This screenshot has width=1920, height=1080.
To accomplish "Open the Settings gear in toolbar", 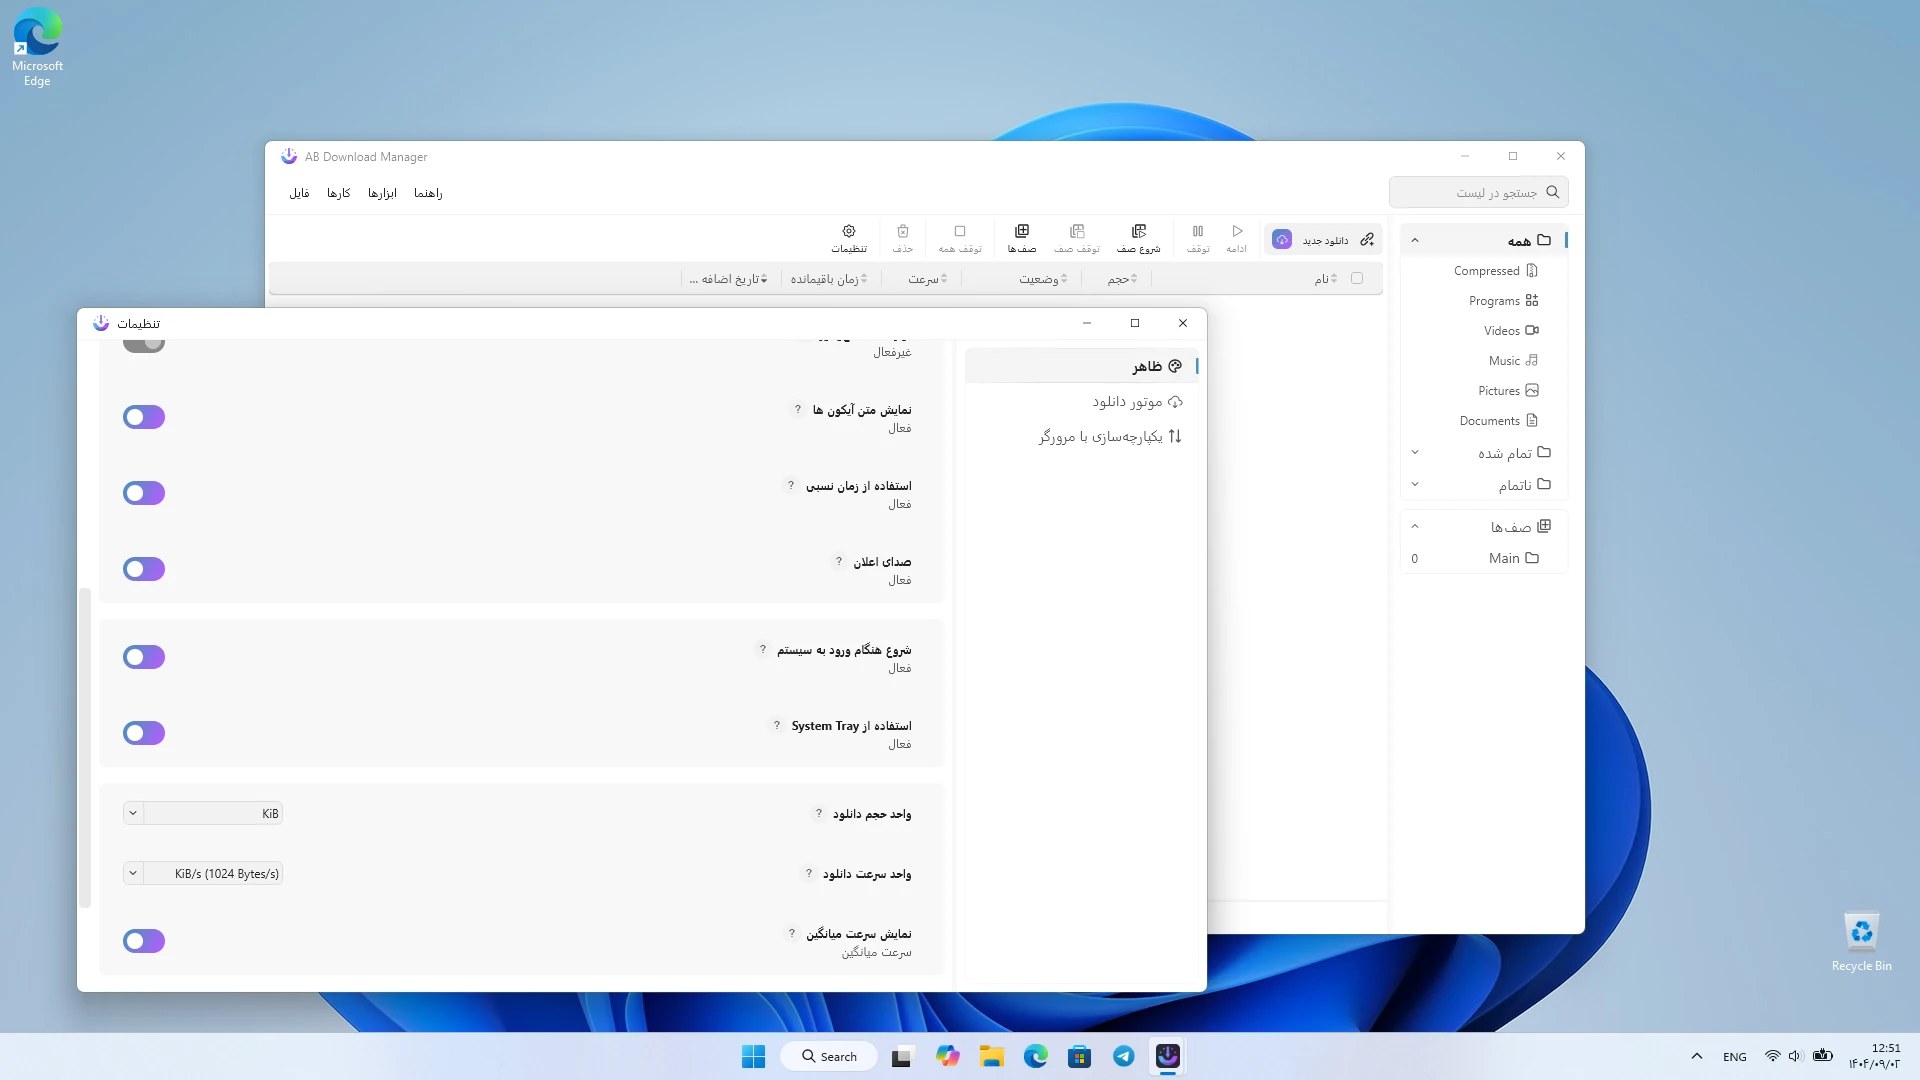I will 849,231.
